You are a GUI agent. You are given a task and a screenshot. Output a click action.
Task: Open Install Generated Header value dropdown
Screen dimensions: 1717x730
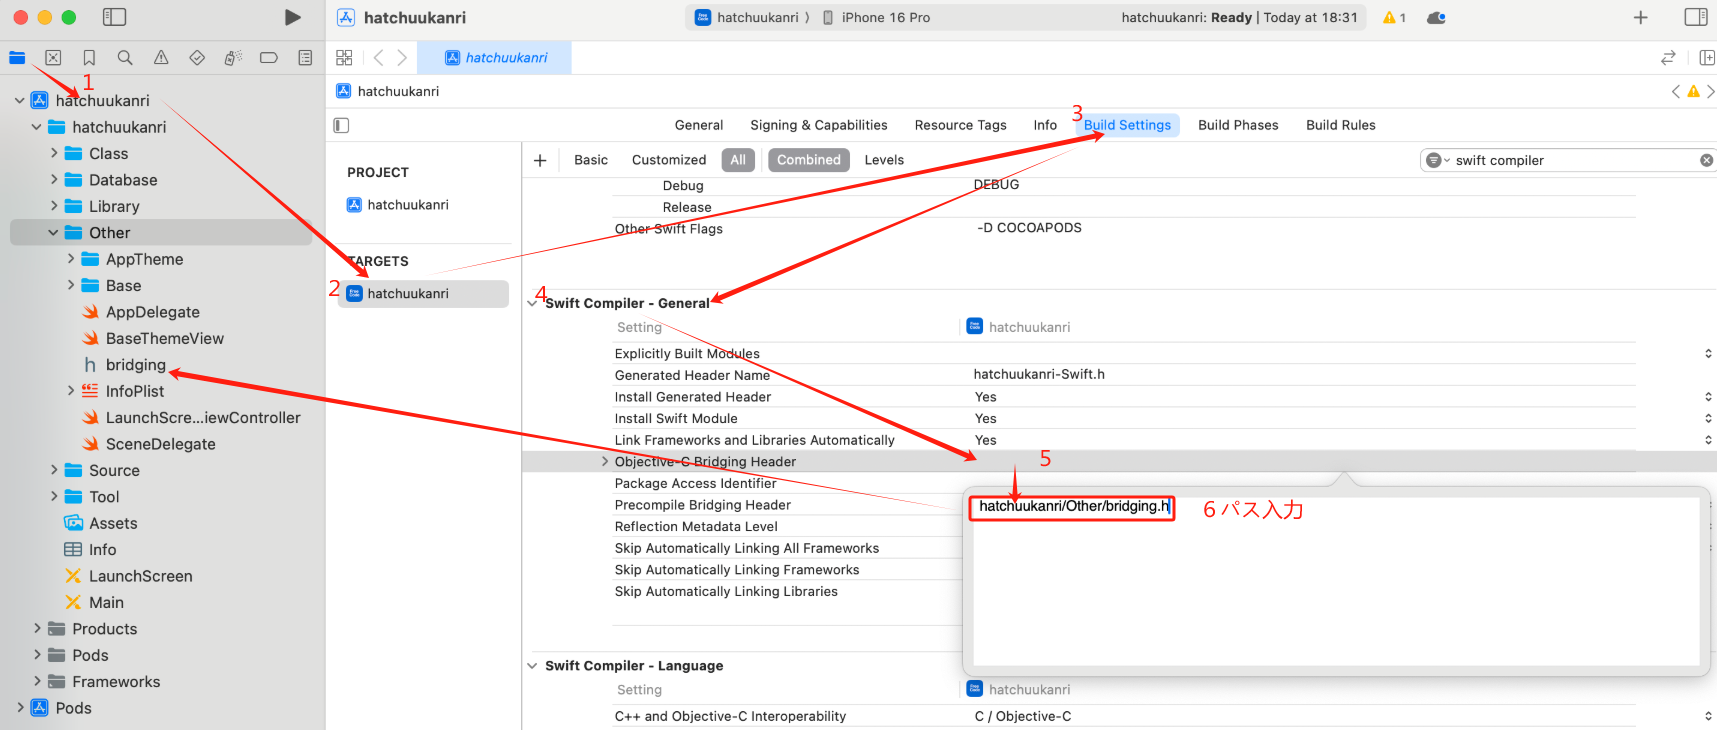pyautogui.click(x=1708, y=397)
